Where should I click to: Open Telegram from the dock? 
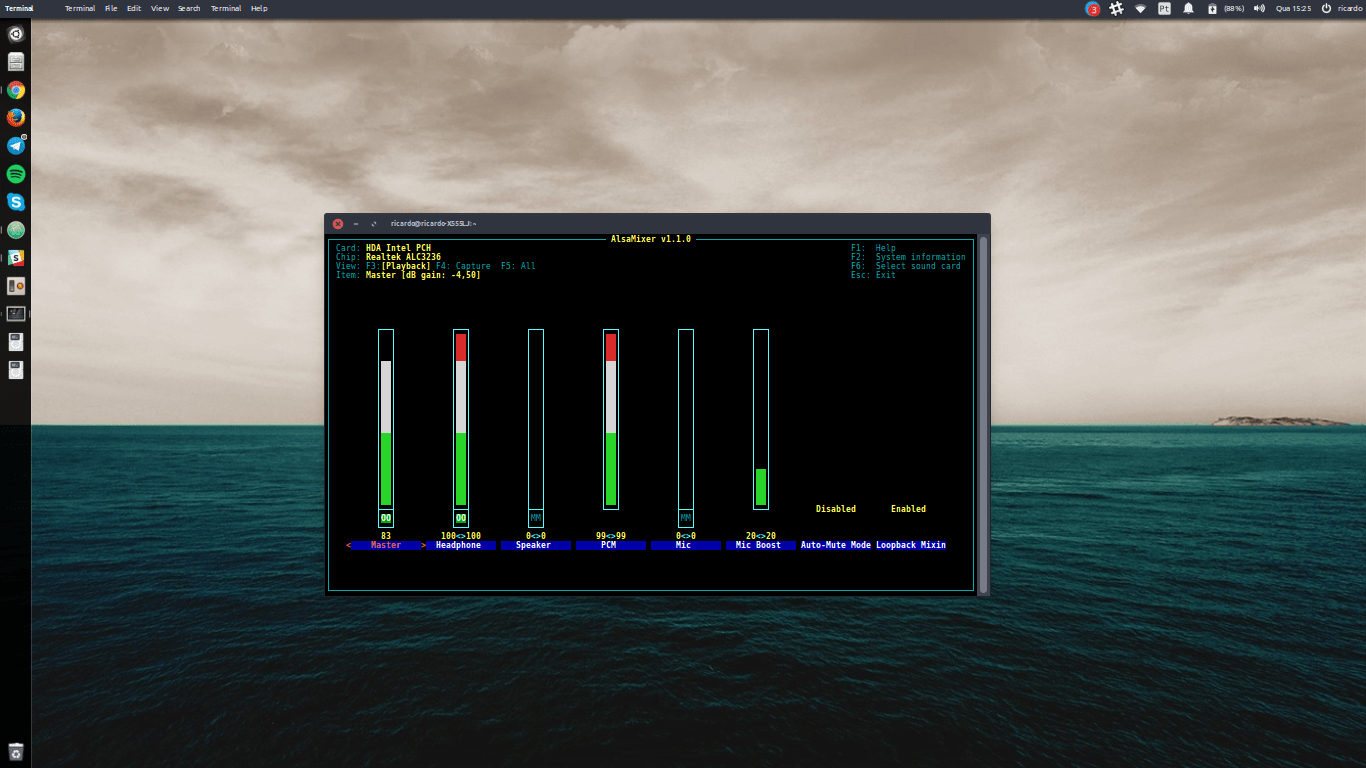16,146
